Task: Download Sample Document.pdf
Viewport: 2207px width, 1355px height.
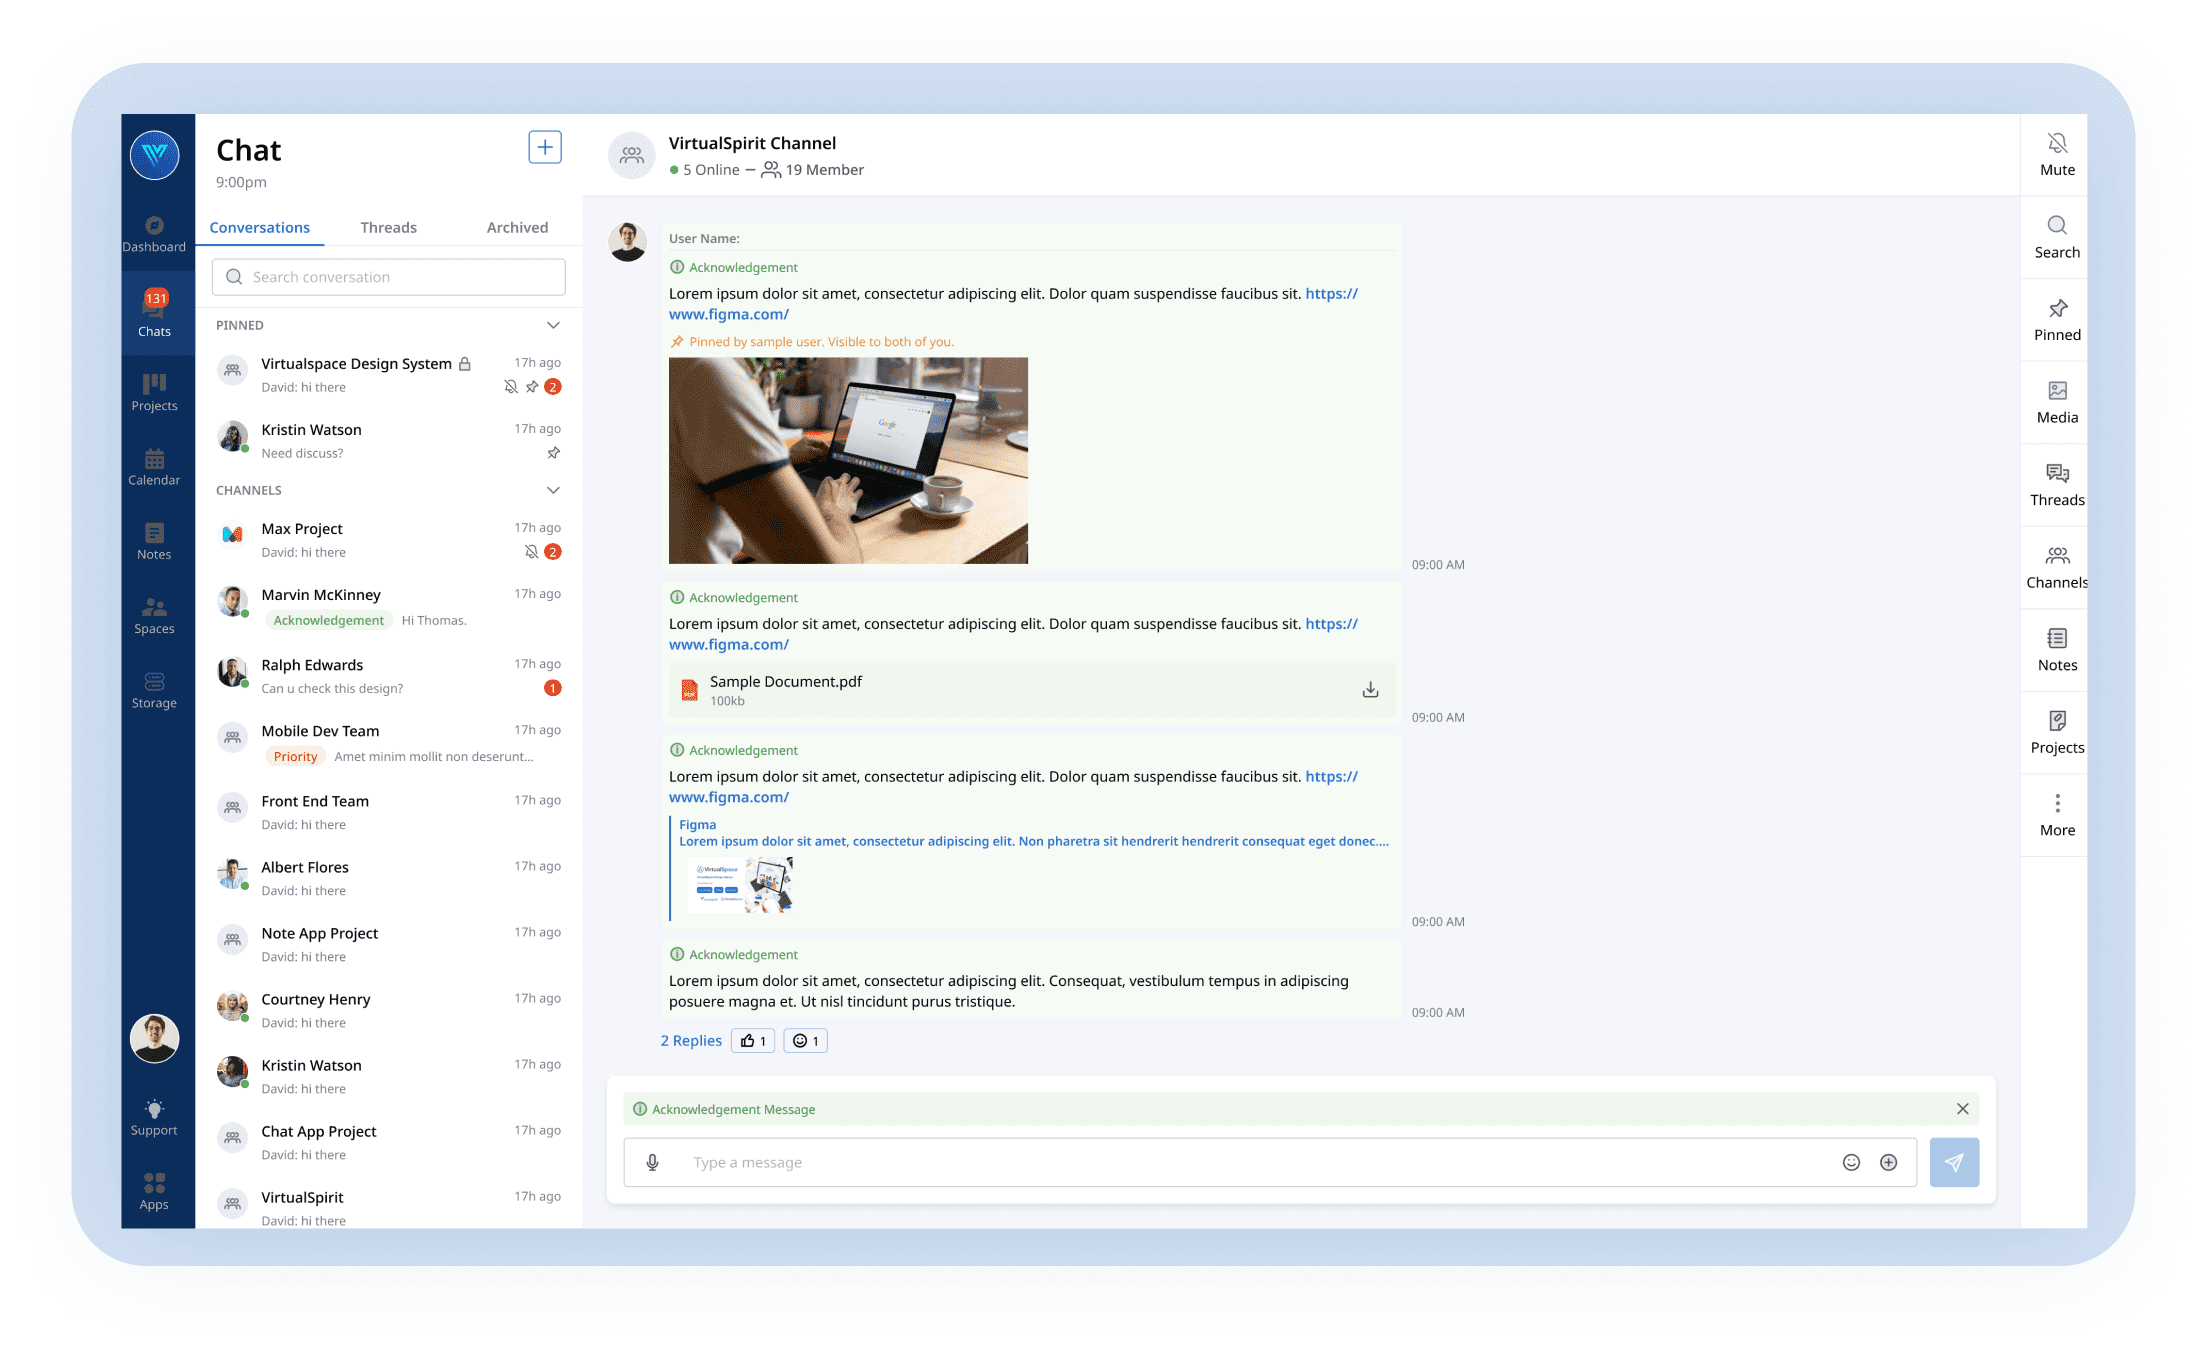Action: (1370, 690)
